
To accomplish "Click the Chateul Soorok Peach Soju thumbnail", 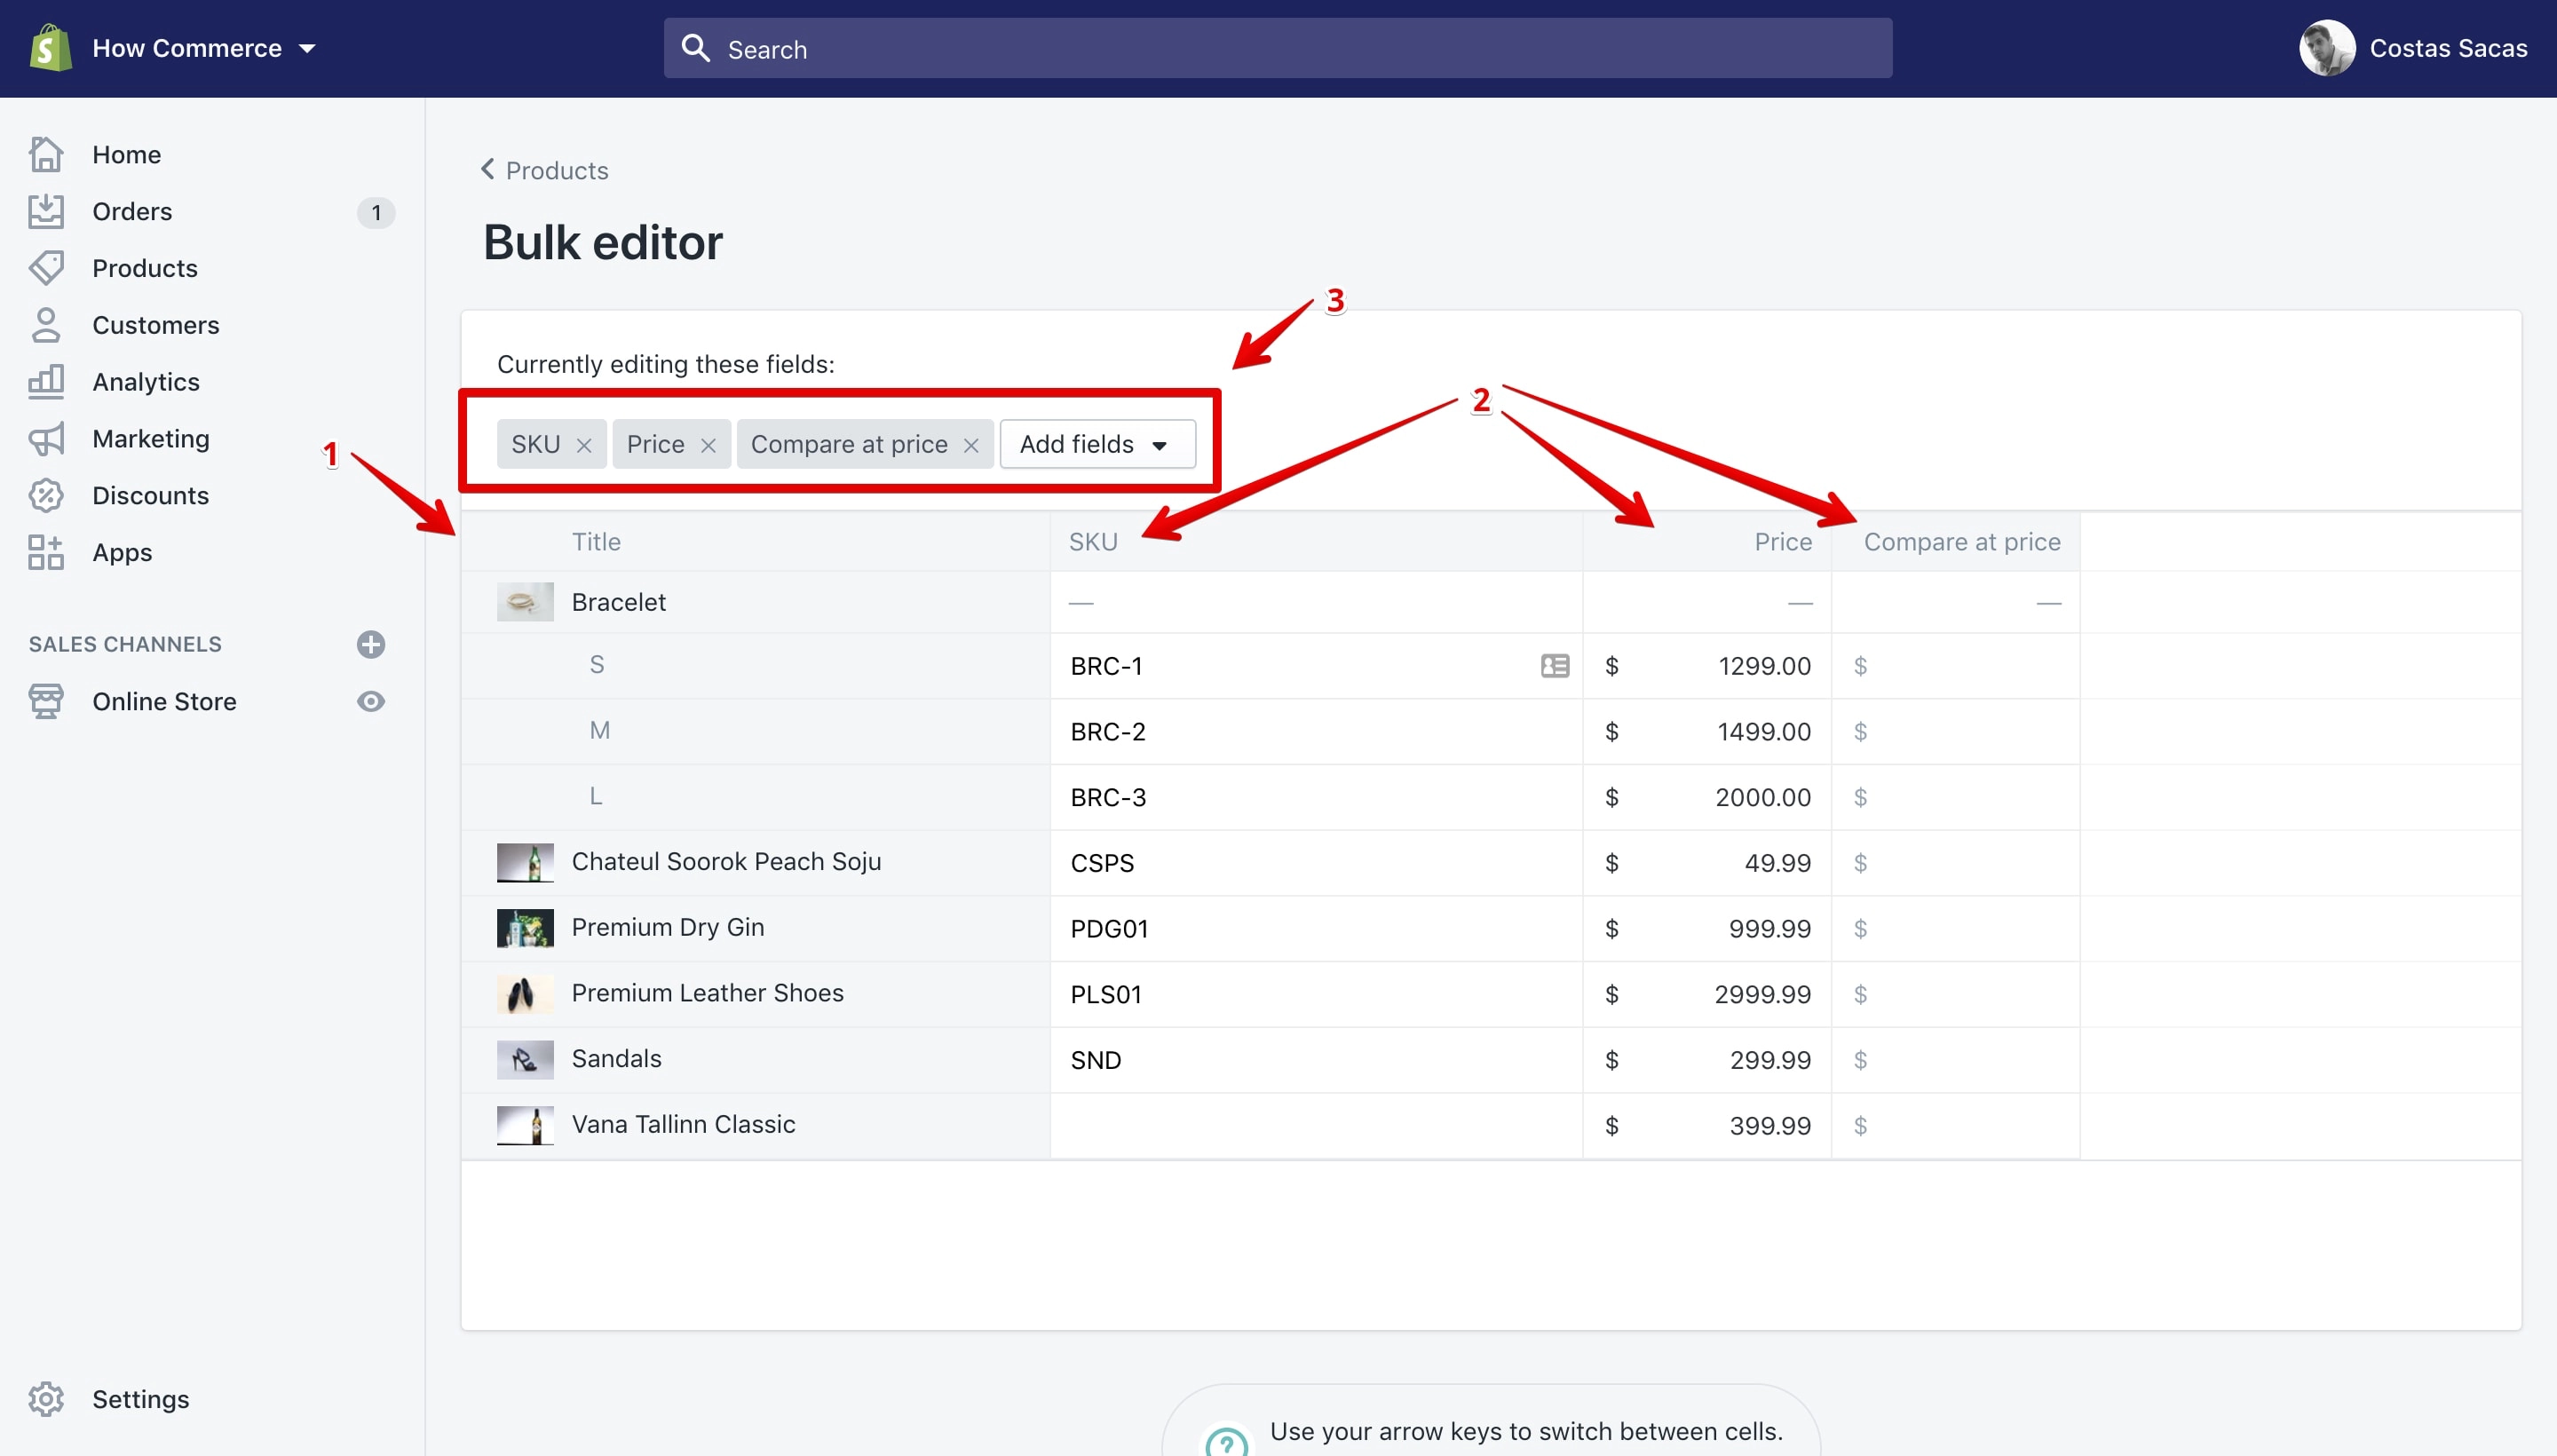I will coord(525,862).
